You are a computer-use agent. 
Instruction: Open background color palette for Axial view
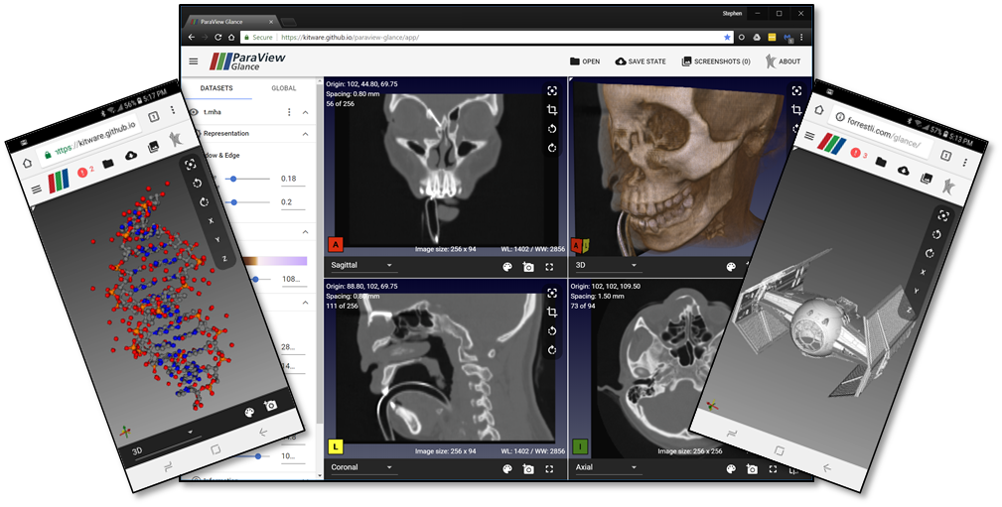click(731, 469)
